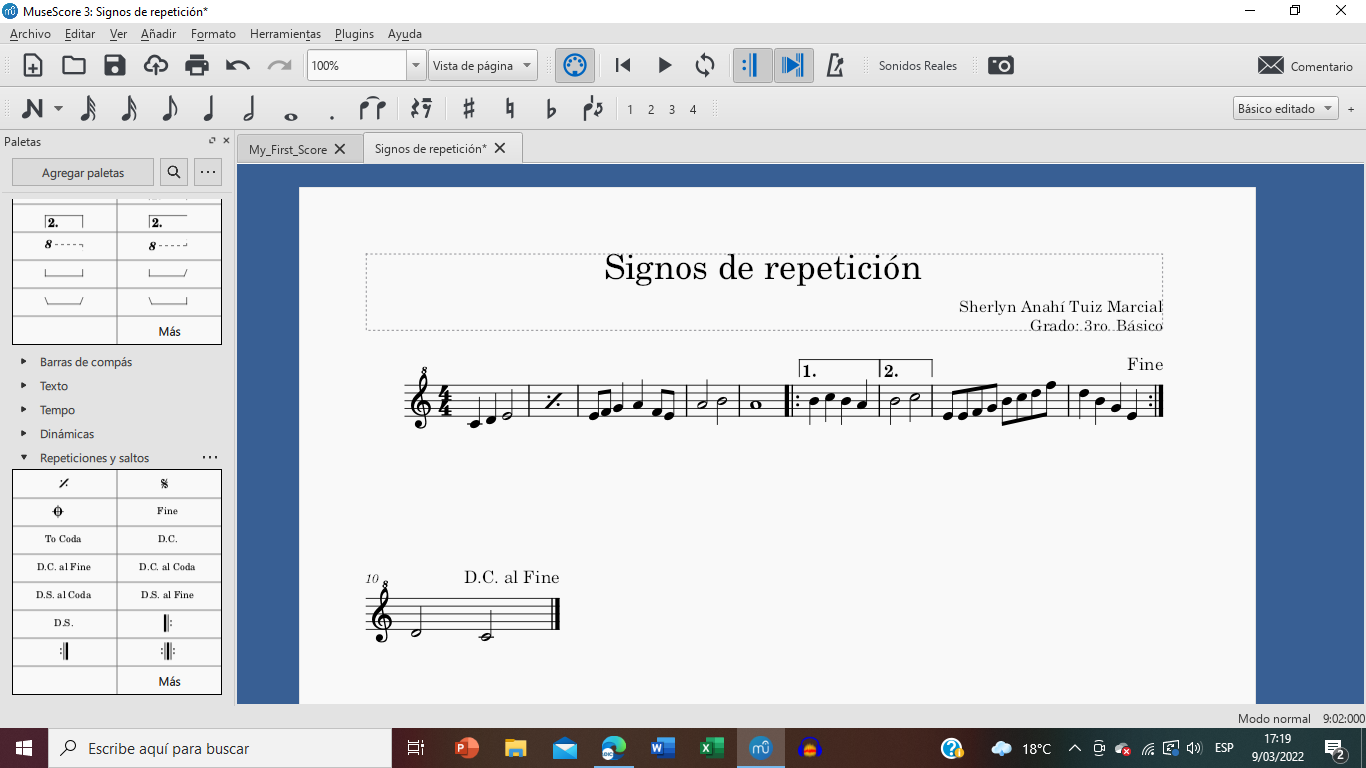Create a new score with the toolbar icon
Image resolution: width=1366 pixels, height=768 pixels.
pos(33,66)
